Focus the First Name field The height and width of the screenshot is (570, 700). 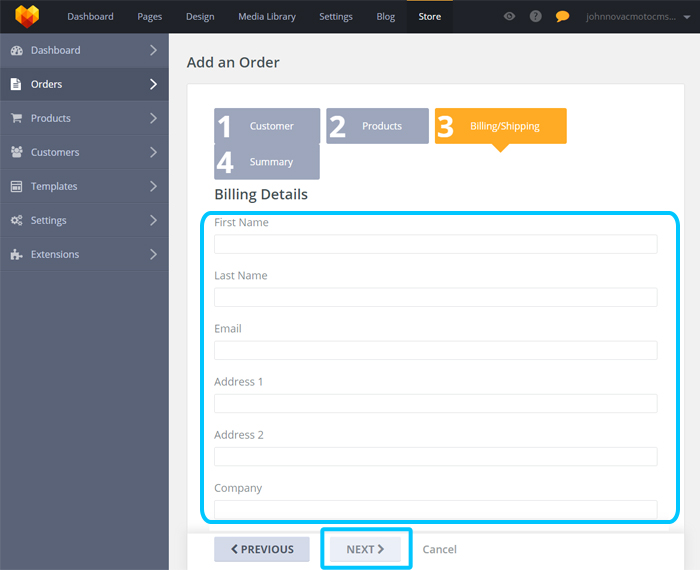[x=436, y=244]
